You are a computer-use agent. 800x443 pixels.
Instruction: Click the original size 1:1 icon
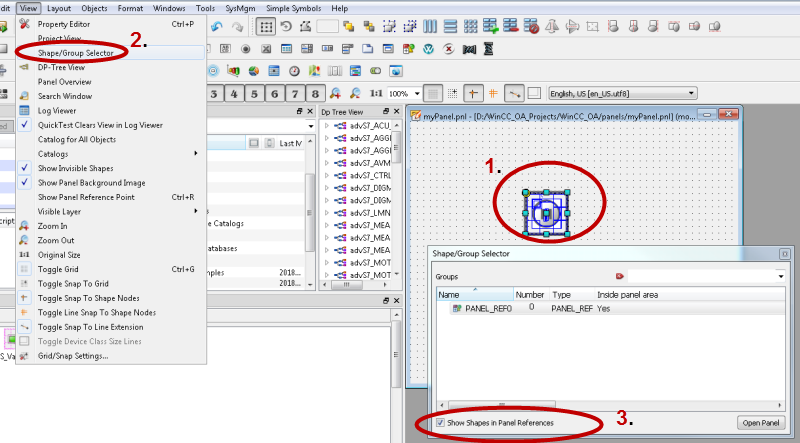[x=377, y=93]
